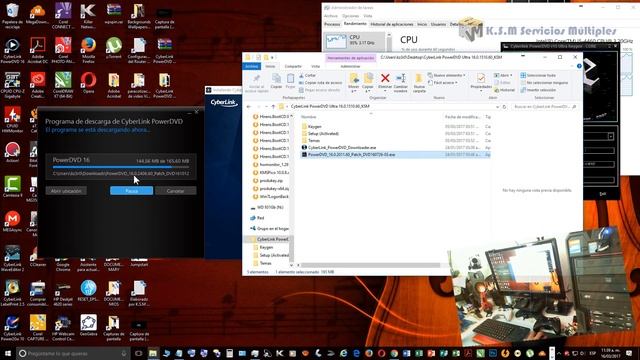This screenshot has height=360, width=640.
Task: Open the CyberLink Power2Go 10 shortcut
Action: point(12,328)
